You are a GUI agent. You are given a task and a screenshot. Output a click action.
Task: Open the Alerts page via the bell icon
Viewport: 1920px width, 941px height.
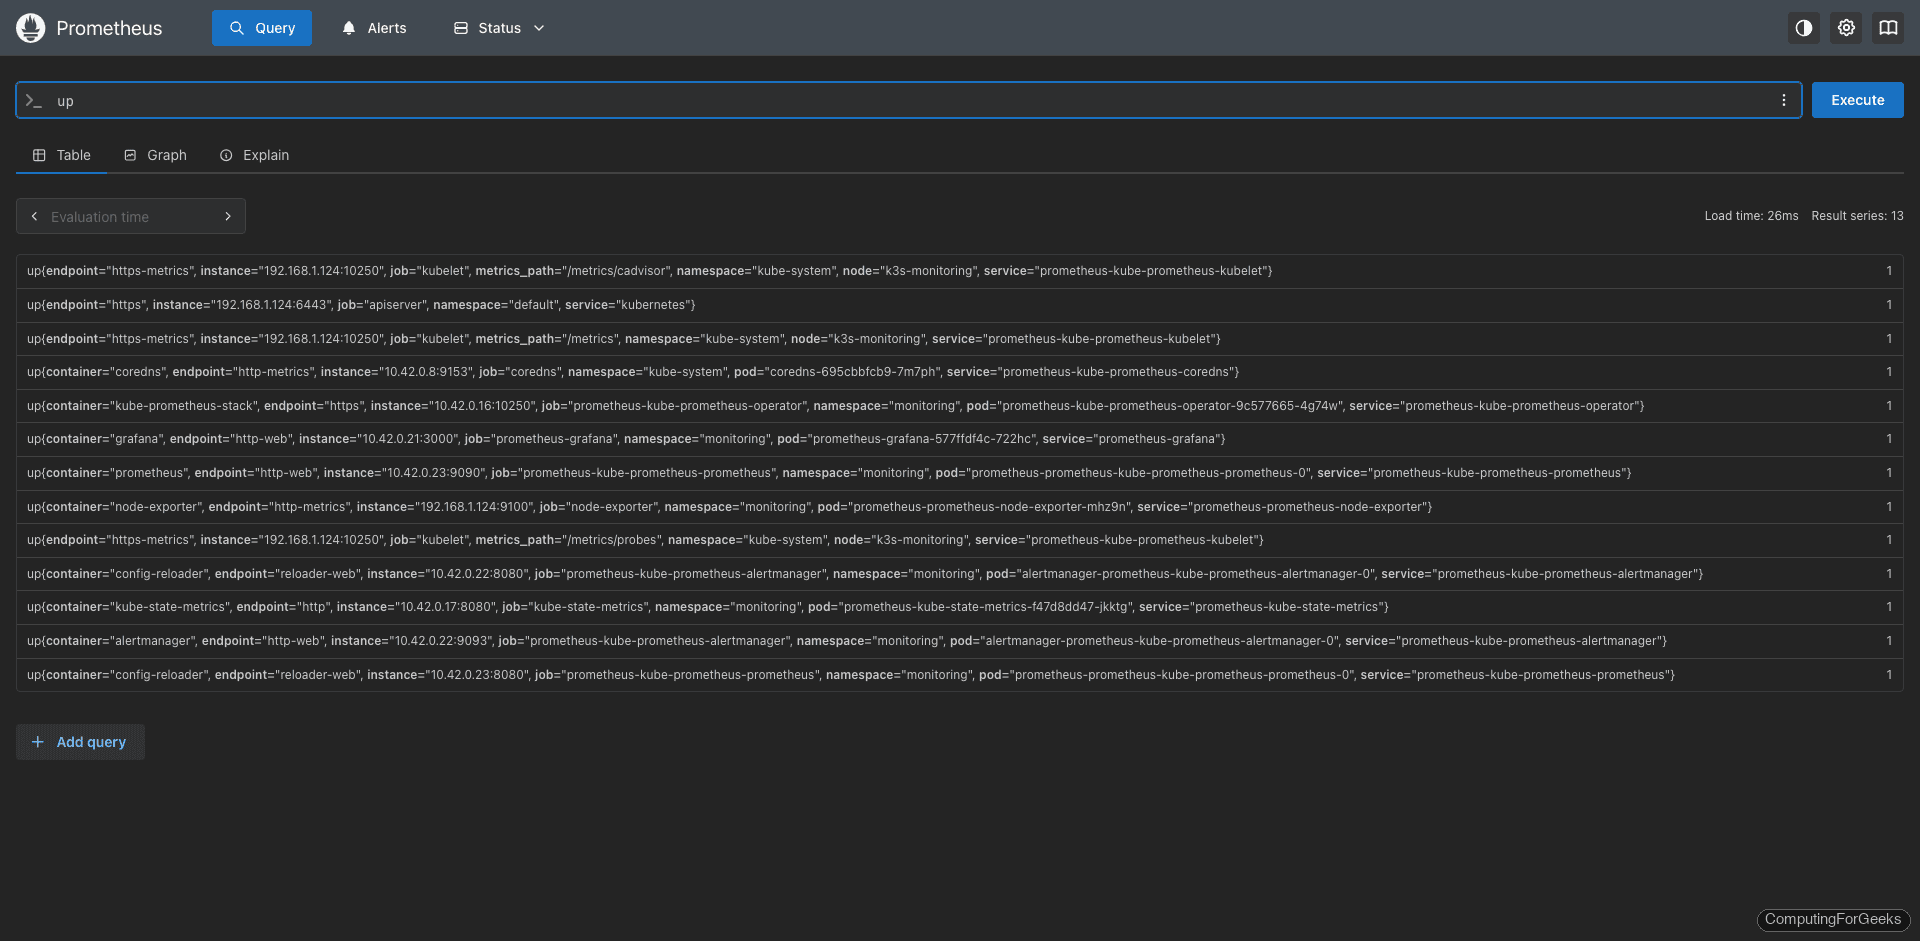pos(347,28)
